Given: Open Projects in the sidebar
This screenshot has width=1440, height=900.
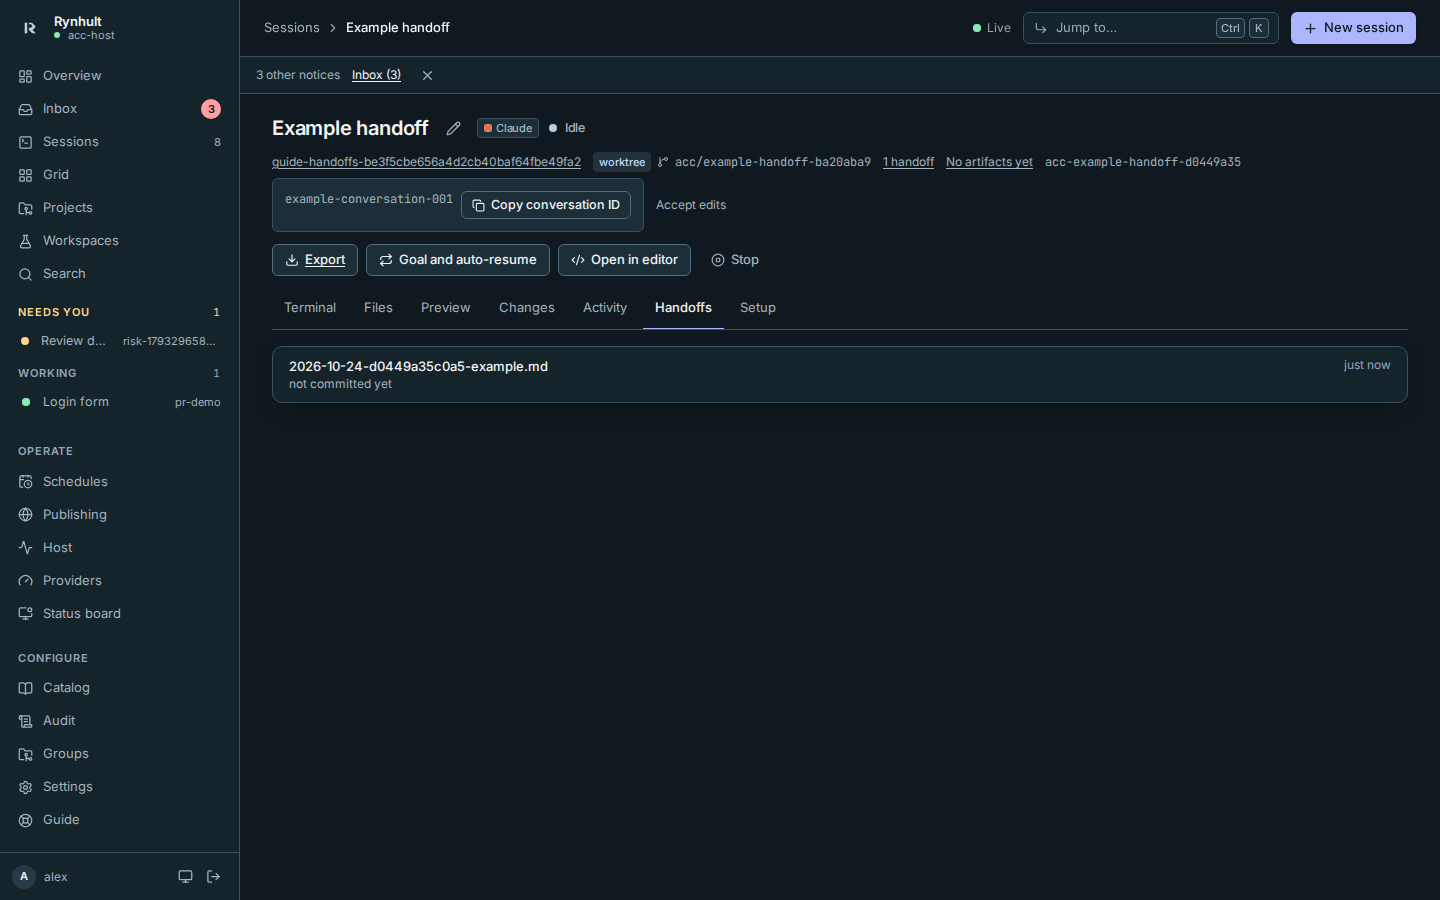Looking at the screenshot, I should pos(119,208).
